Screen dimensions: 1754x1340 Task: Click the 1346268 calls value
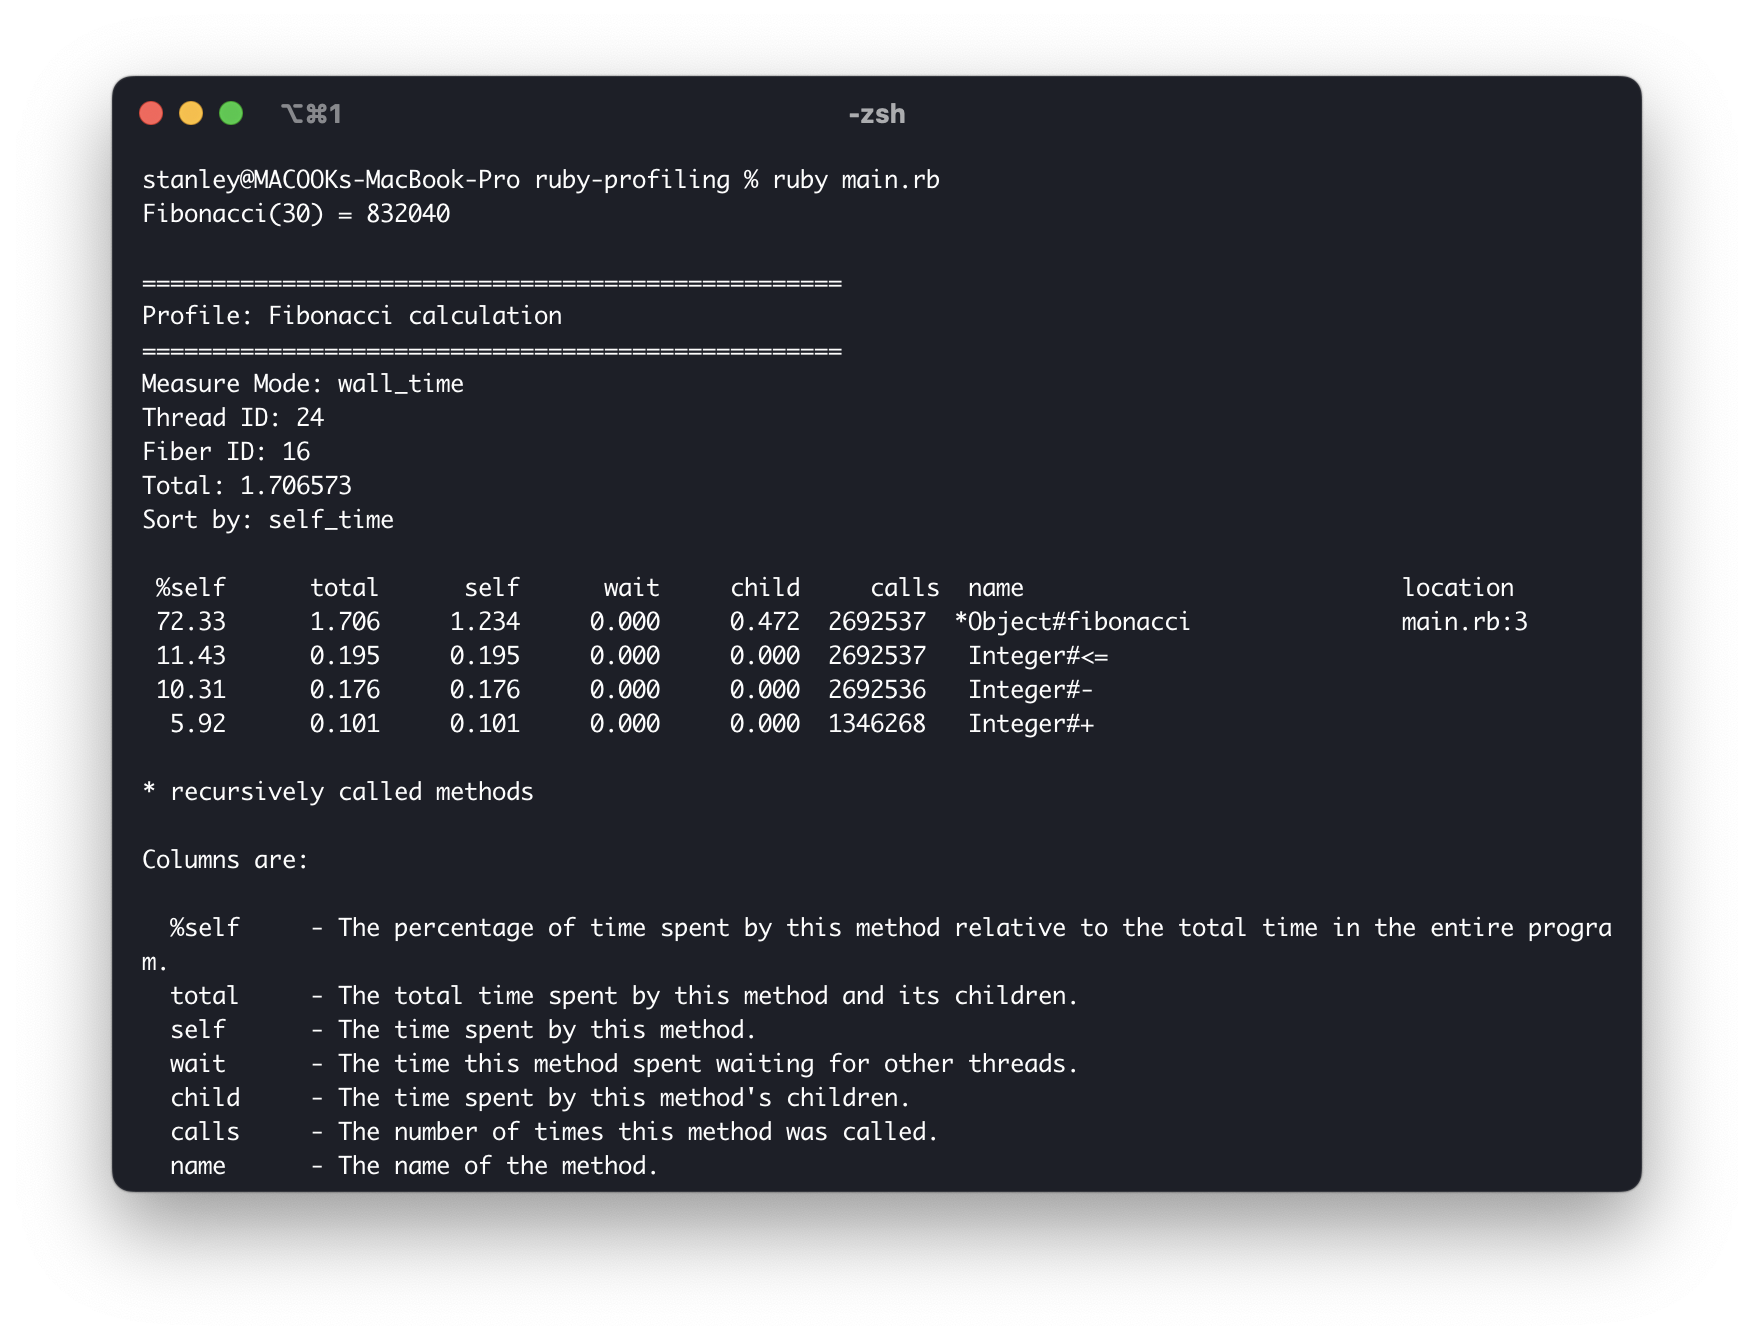(x=877, y=724)
